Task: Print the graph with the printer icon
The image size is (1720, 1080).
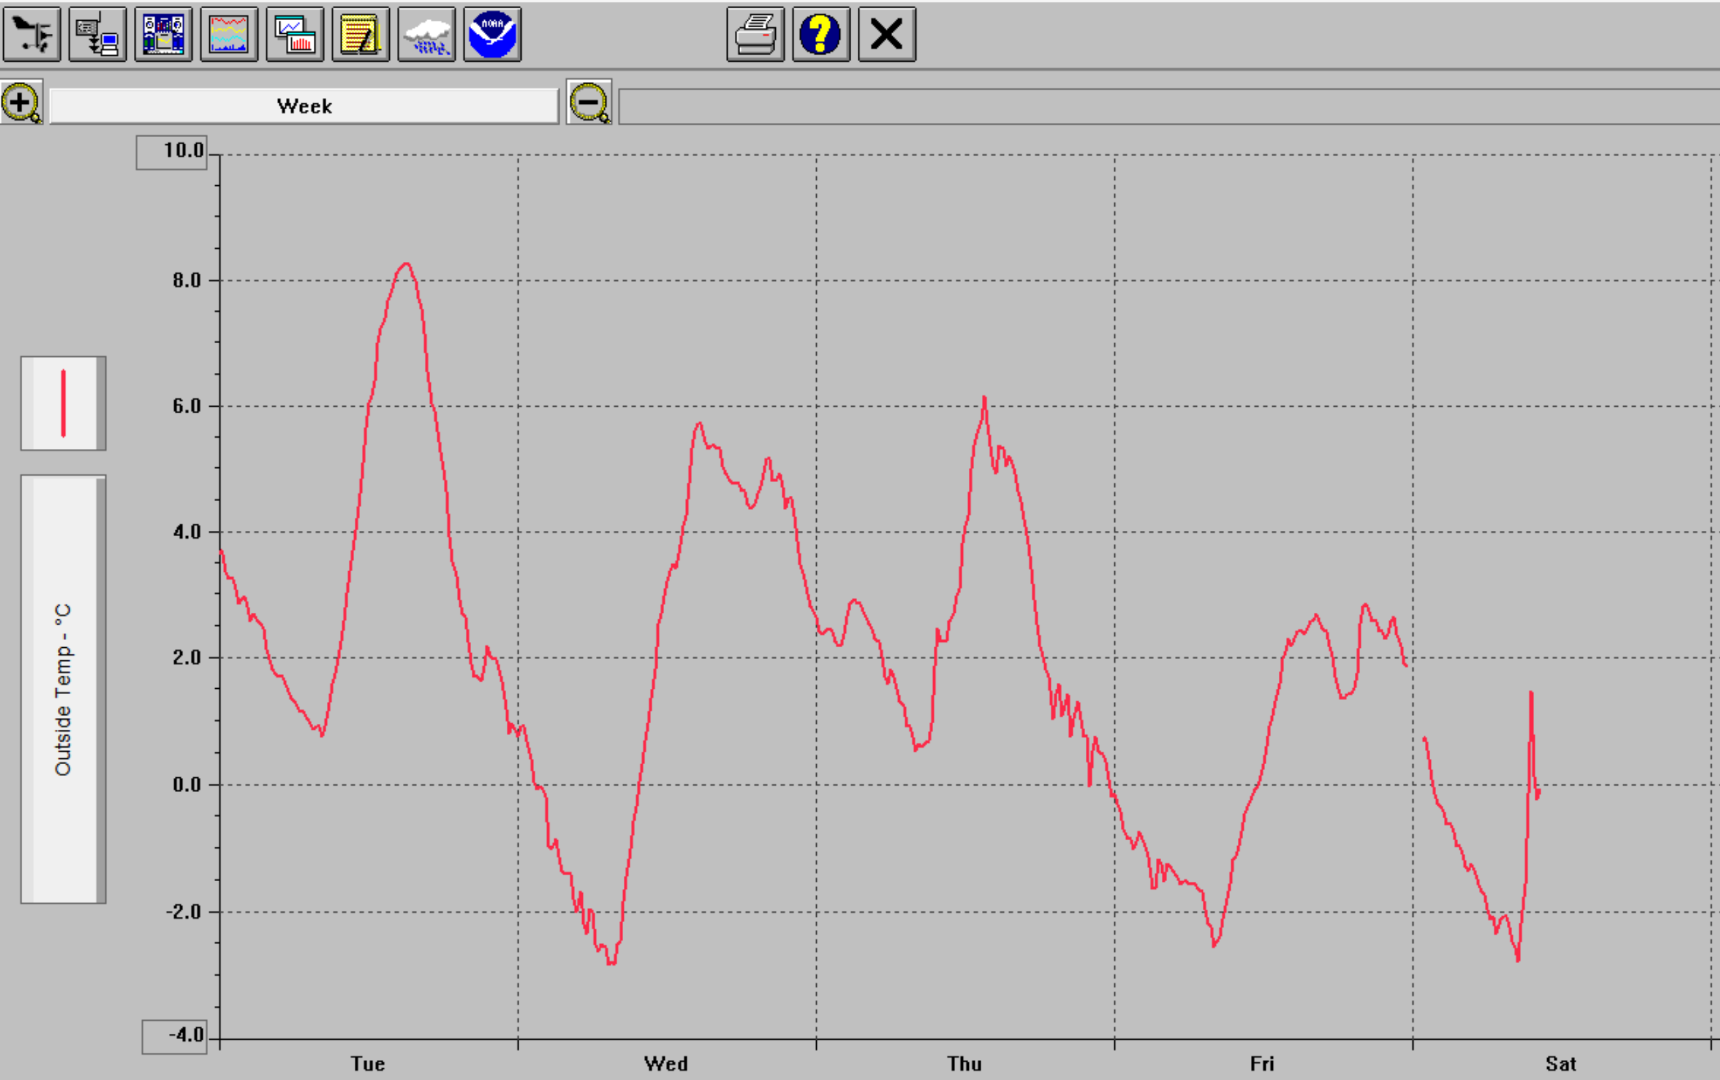Action: tap(755, 35)
